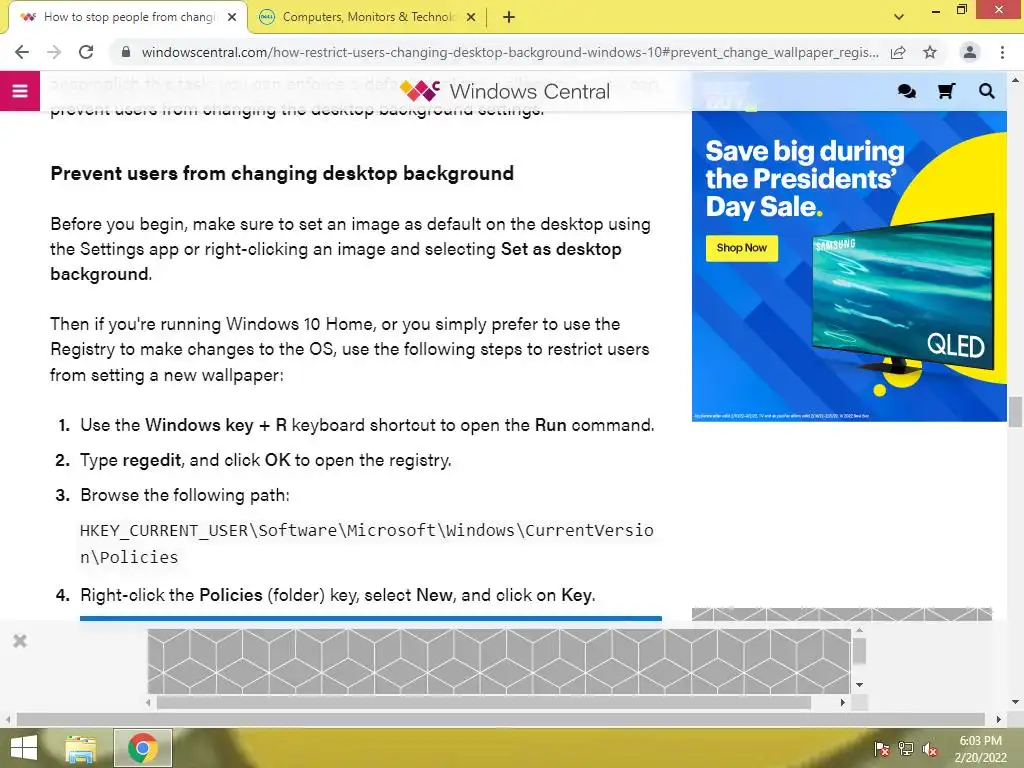Click the bold 'Policies' word in step 4
The width and height of the screenshot is (1024, 768).
231,595
